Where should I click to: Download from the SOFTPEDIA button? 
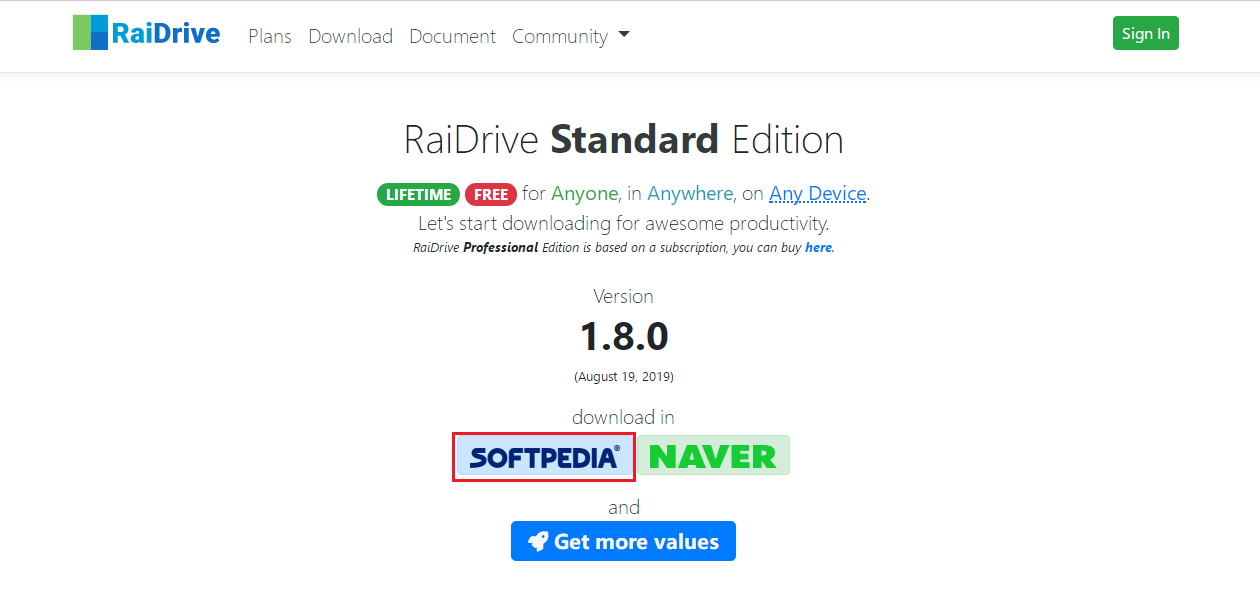544,457
